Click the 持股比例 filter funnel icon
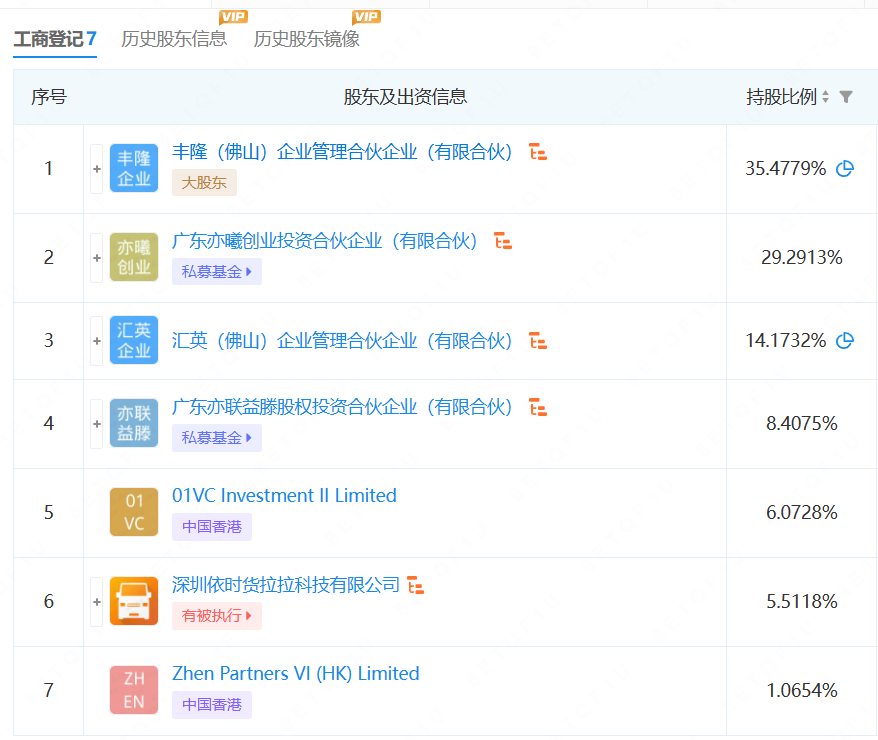Image resolution: width=878 pixels, height=740 pixels. [846, 97]
